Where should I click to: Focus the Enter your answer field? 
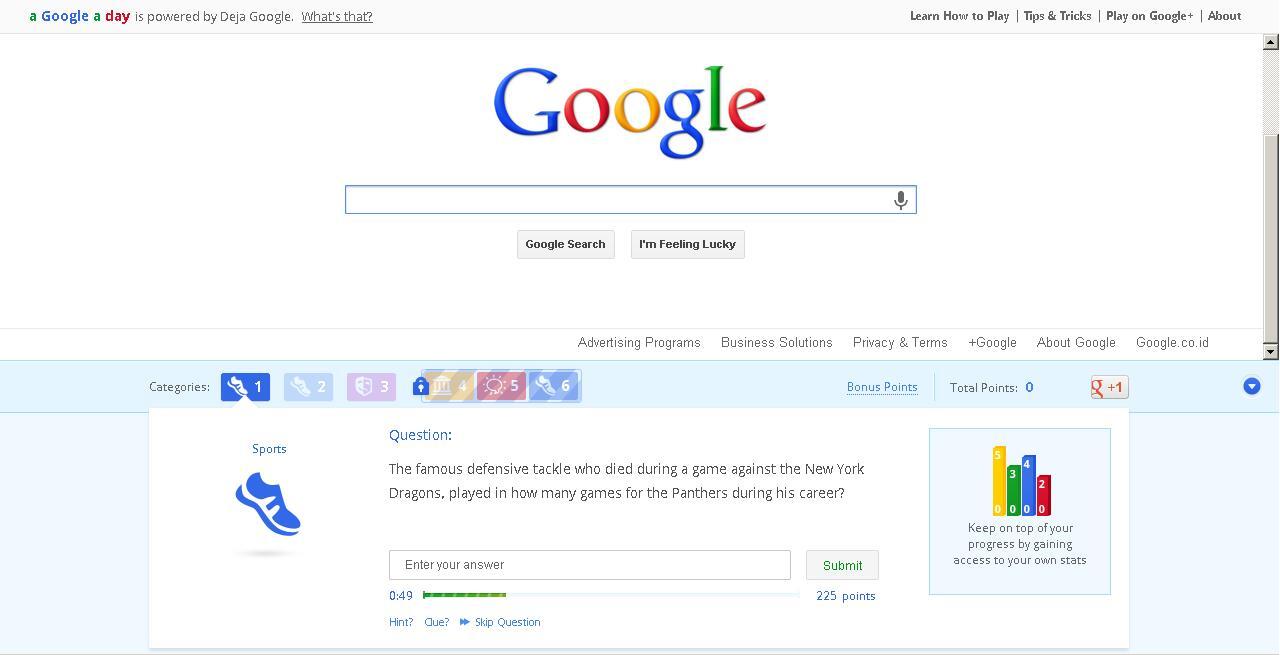(x=590, y=565)
